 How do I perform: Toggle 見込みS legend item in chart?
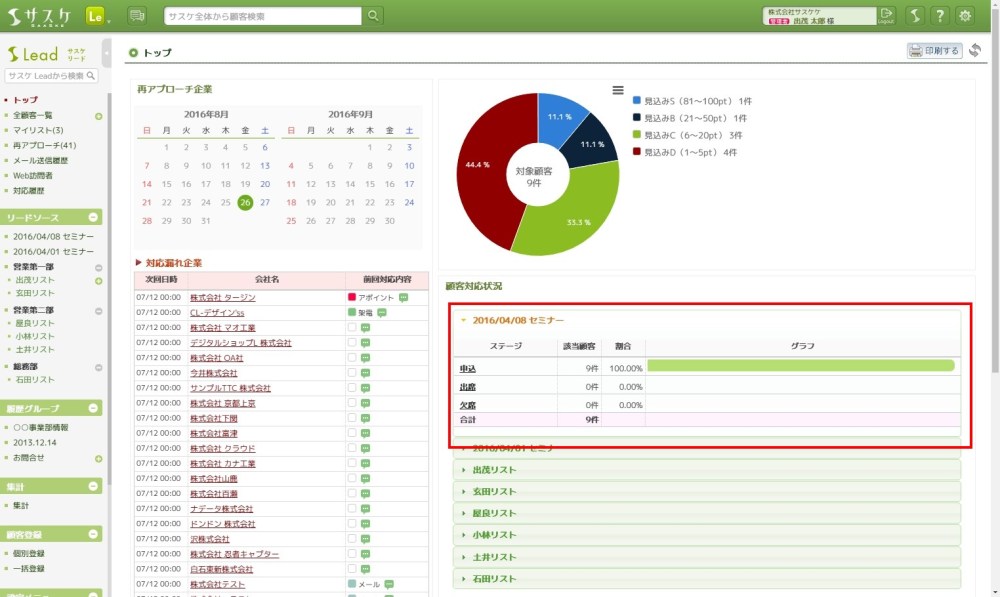tap(690, 101)
